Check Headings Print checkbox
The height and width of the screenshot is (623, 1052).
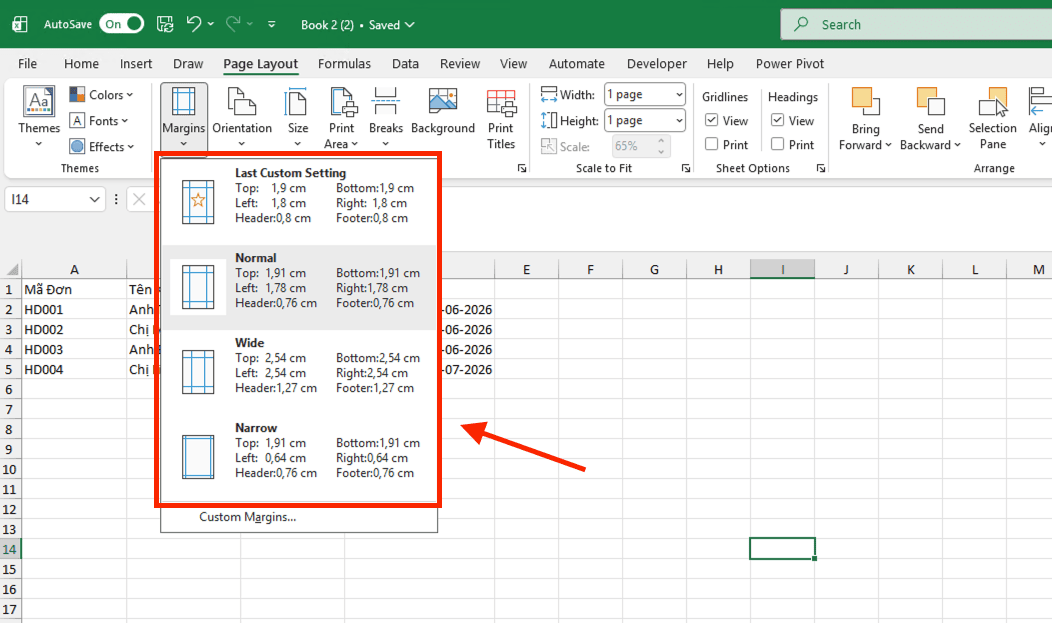(777, 144)
